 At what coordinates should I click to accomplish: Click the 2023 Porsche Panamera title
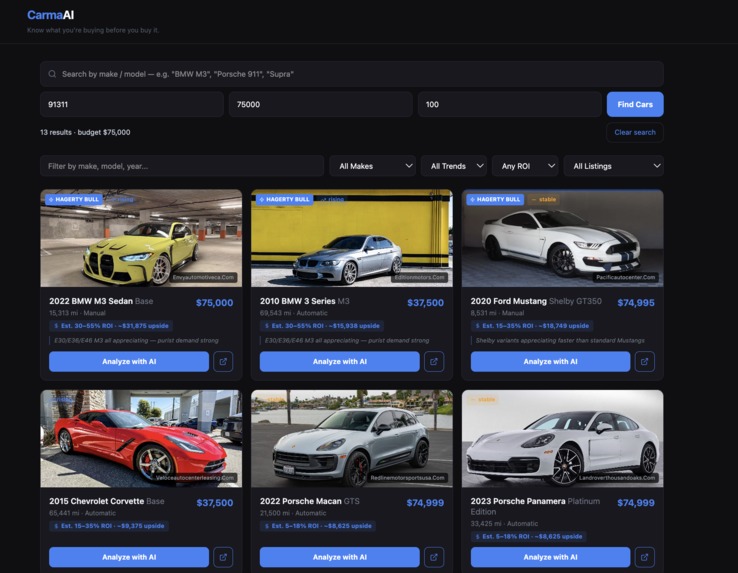click(518, 501)
